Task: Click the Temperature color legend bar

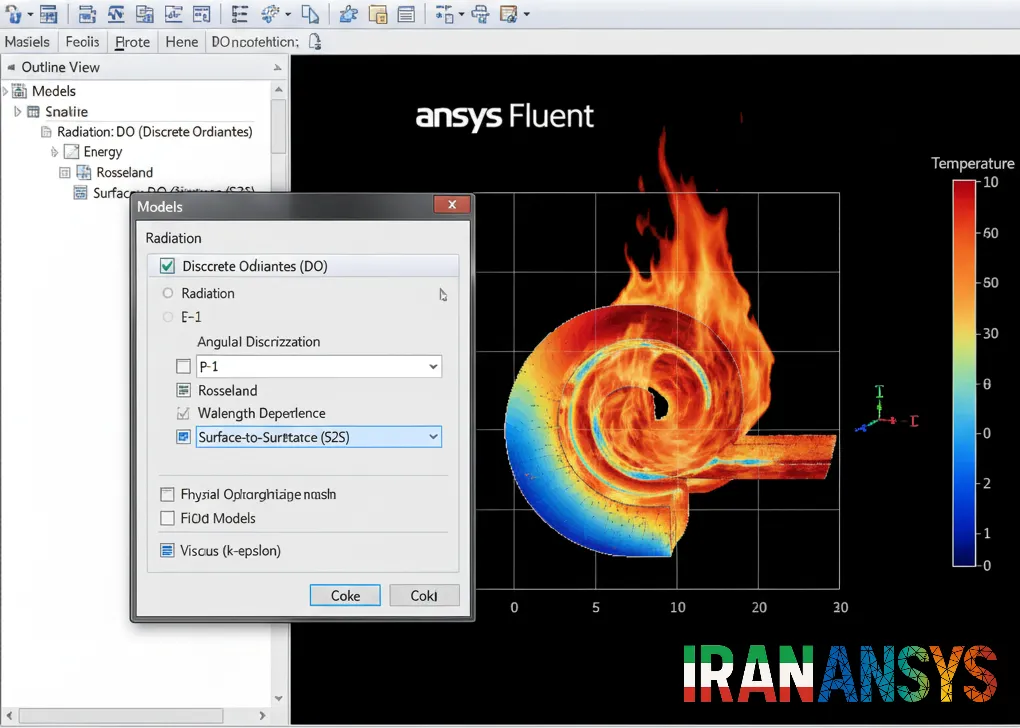Action: click(x=964, y=373)
